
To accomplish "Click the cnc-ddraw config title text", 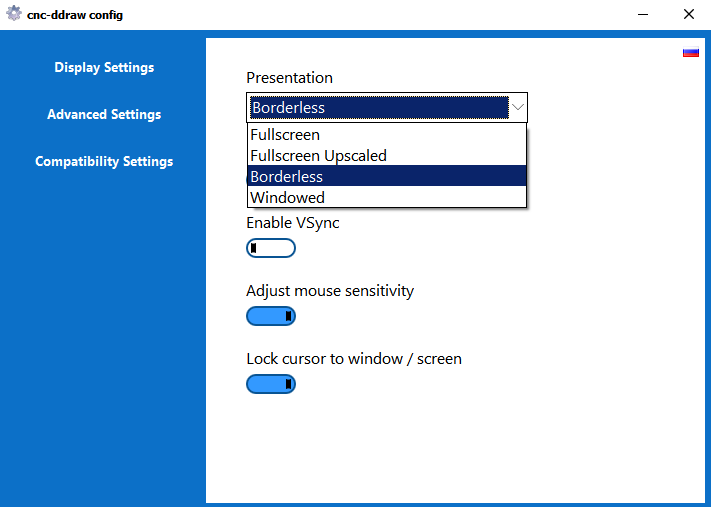I will (75, 15).
